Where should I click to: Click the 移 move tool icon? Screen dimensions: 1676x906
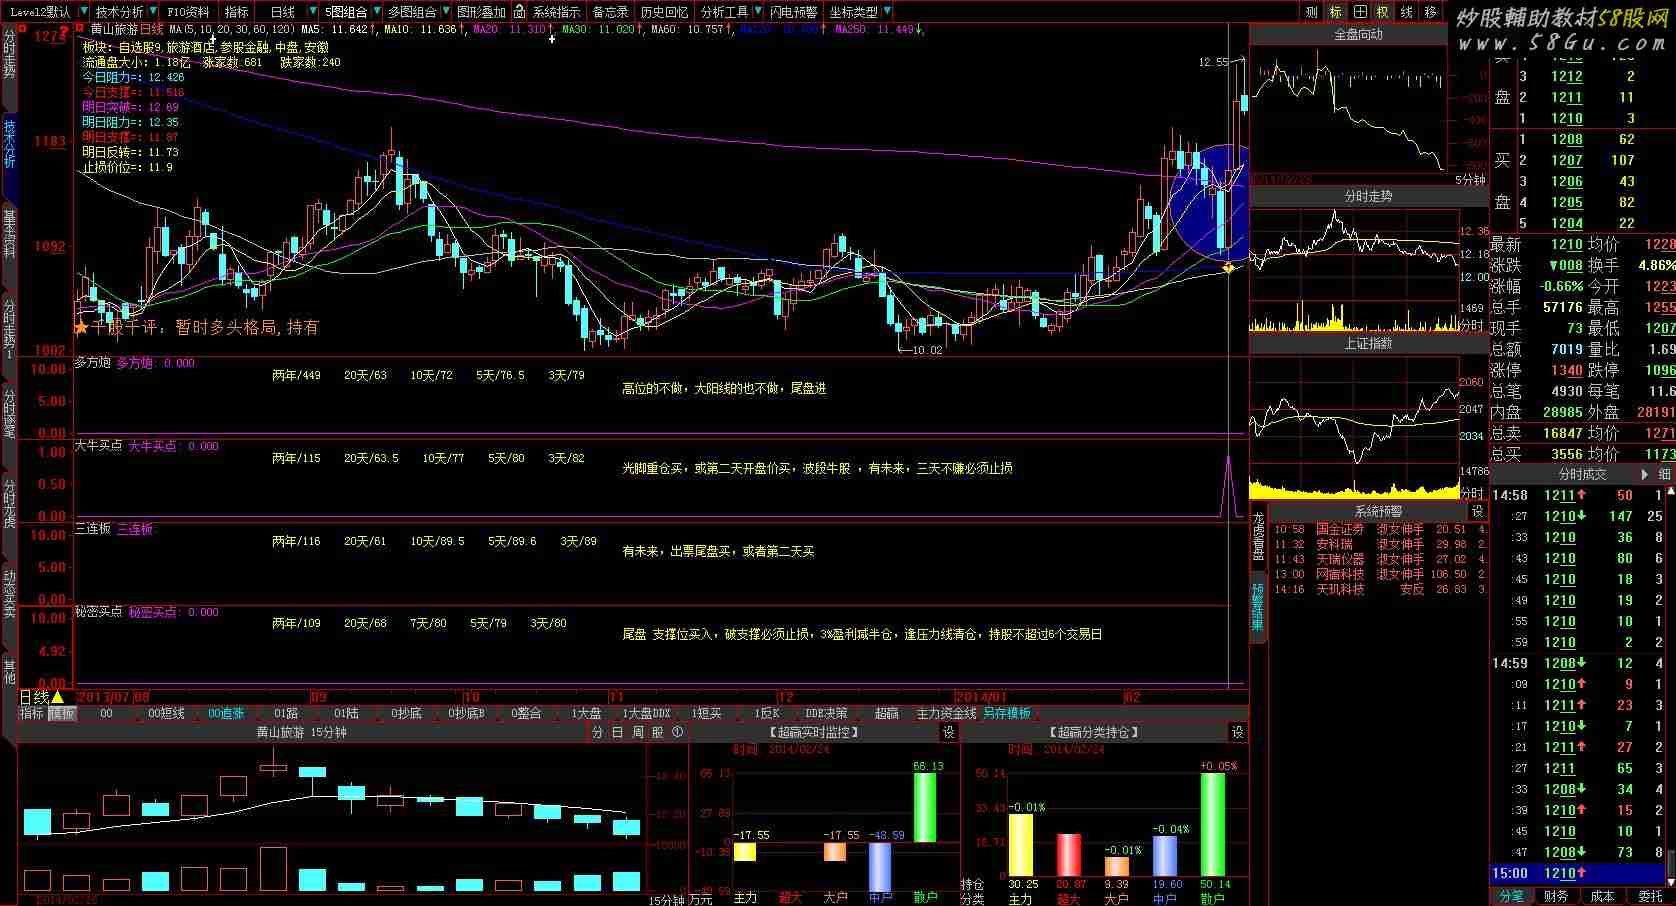pos(1431,12)
